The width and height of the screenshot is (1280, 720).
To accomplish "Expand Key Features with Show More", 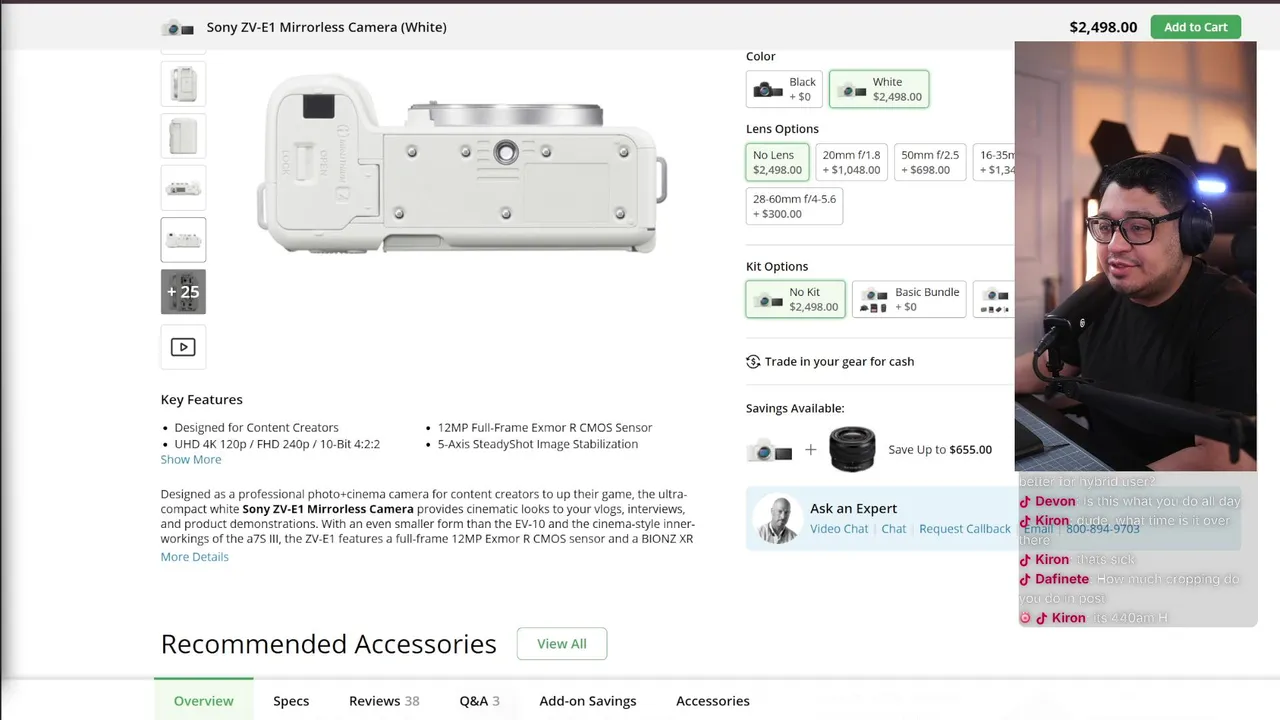I will coord(191,460).
